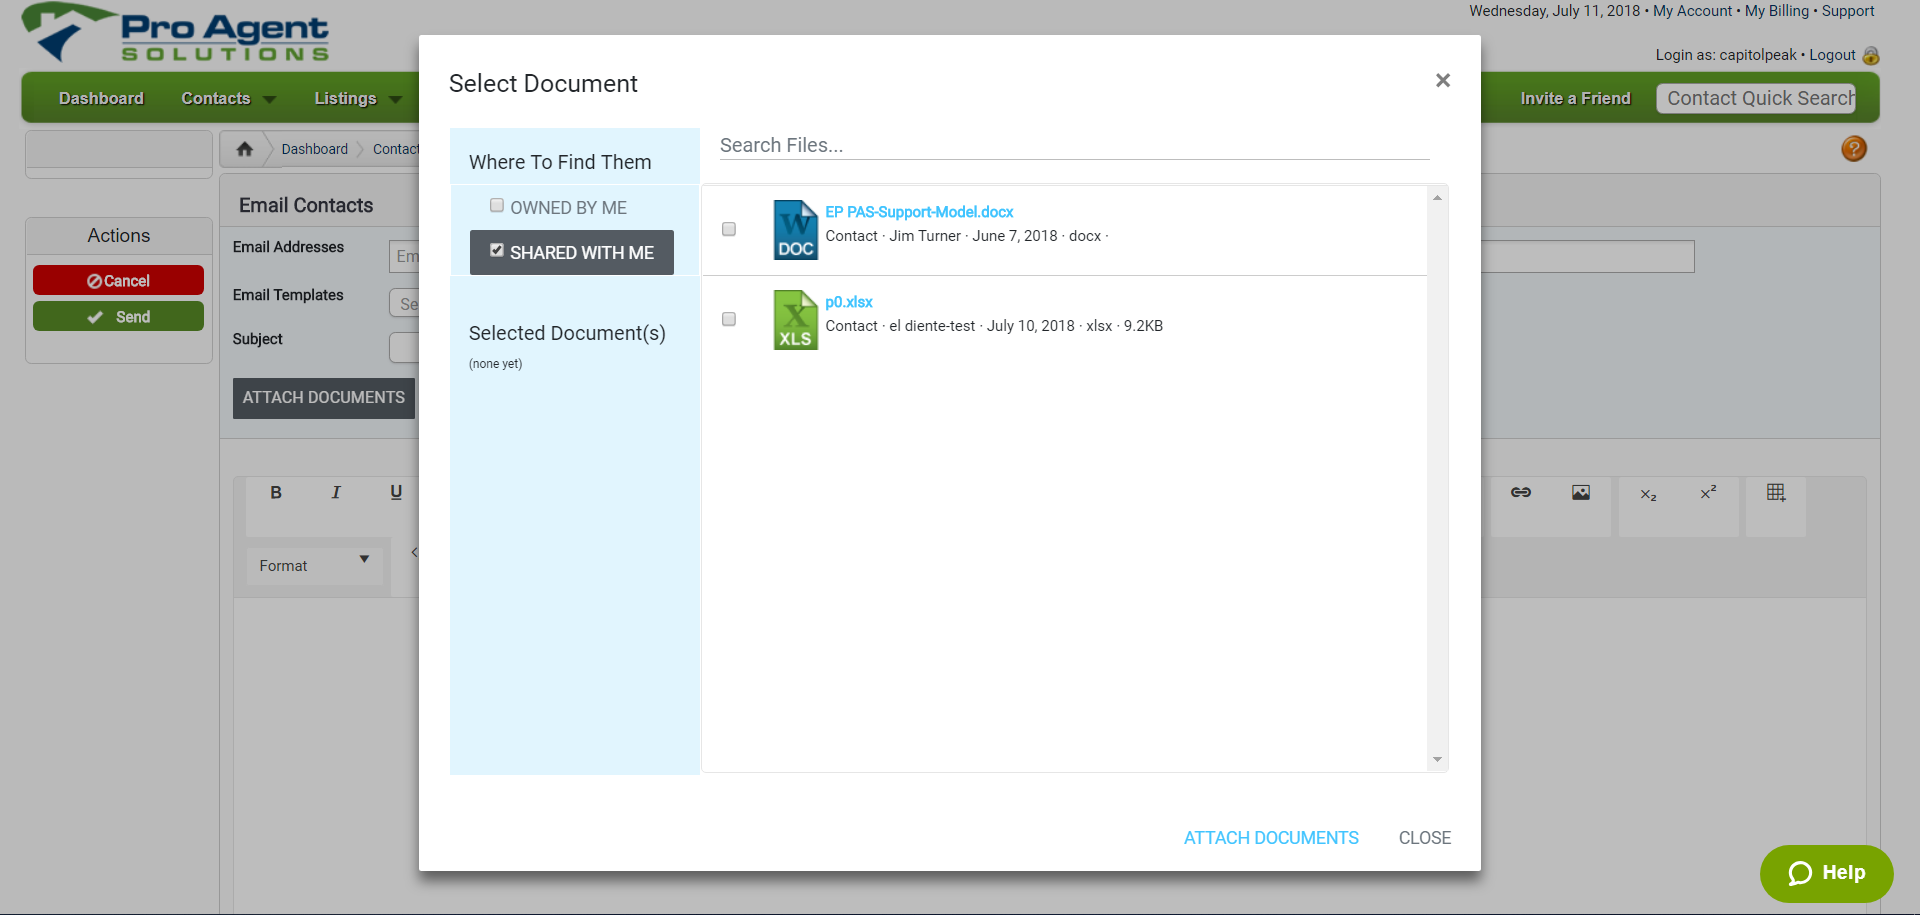
Task: Click the Pro Agent Solutions logo
Action: click(x=176, y=34)
